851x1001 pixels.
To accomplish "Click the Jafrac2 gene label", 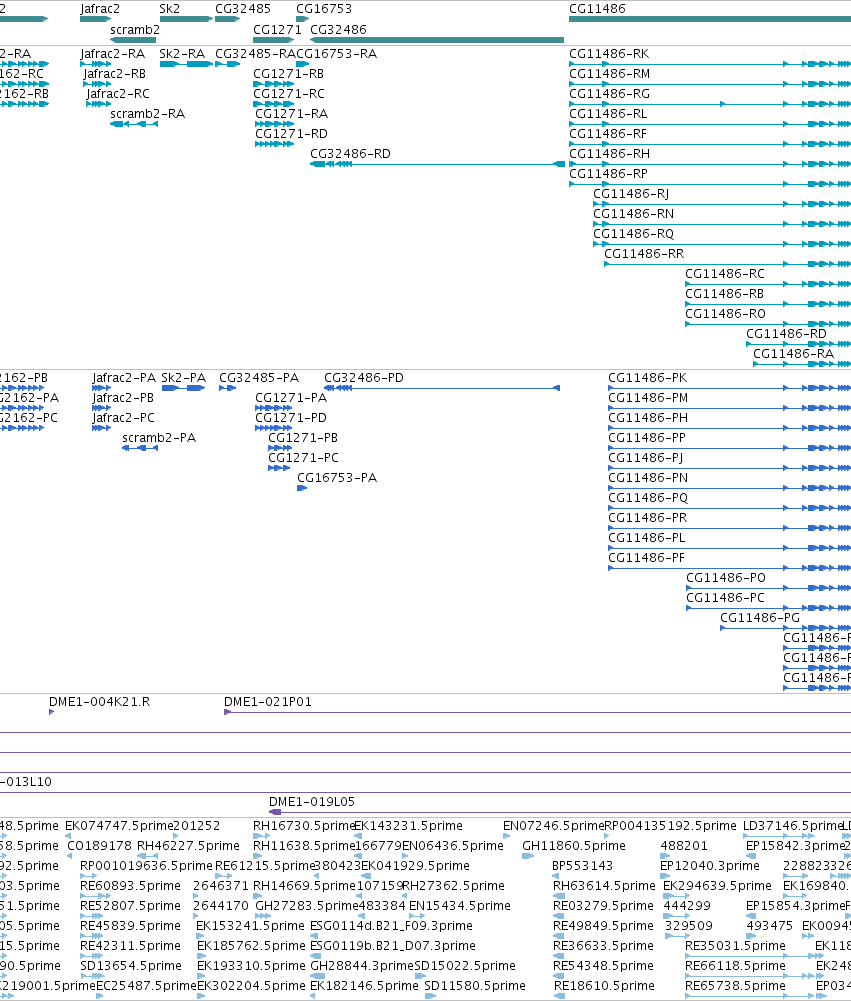I will (100, 9).
